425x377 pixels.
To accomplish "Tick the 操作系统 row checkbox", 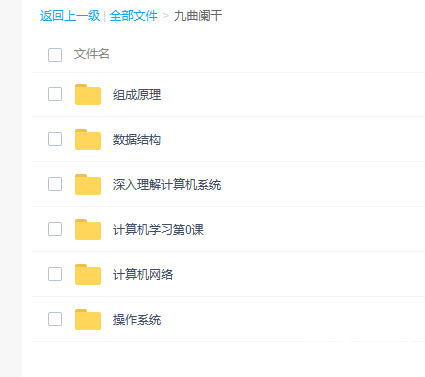I will [x=55, y=319].
